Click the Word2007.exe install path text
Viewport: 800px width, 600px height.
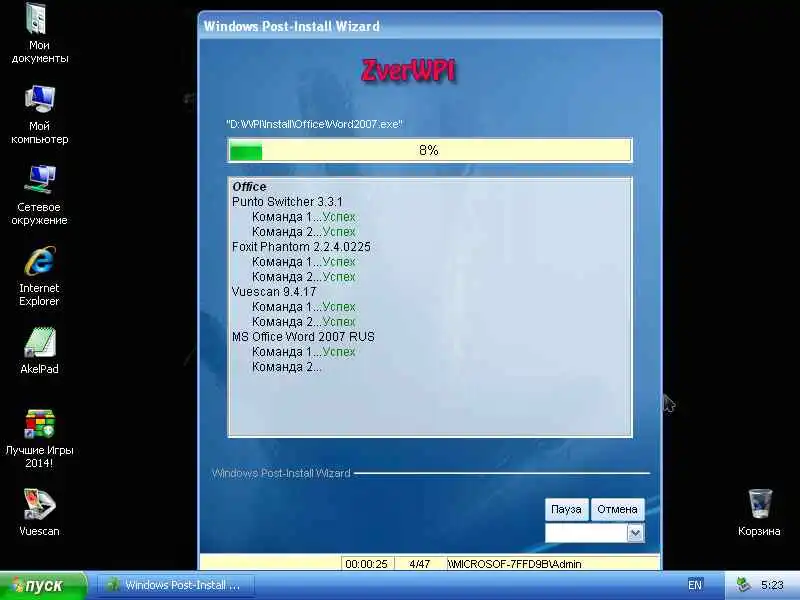(x=314, y=124)
